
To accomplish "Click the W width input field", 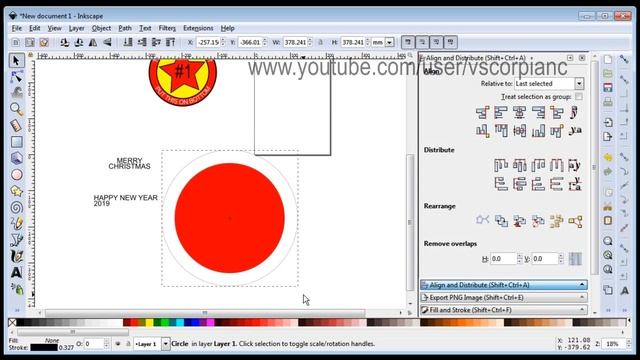I will click(x=295, y=42).
